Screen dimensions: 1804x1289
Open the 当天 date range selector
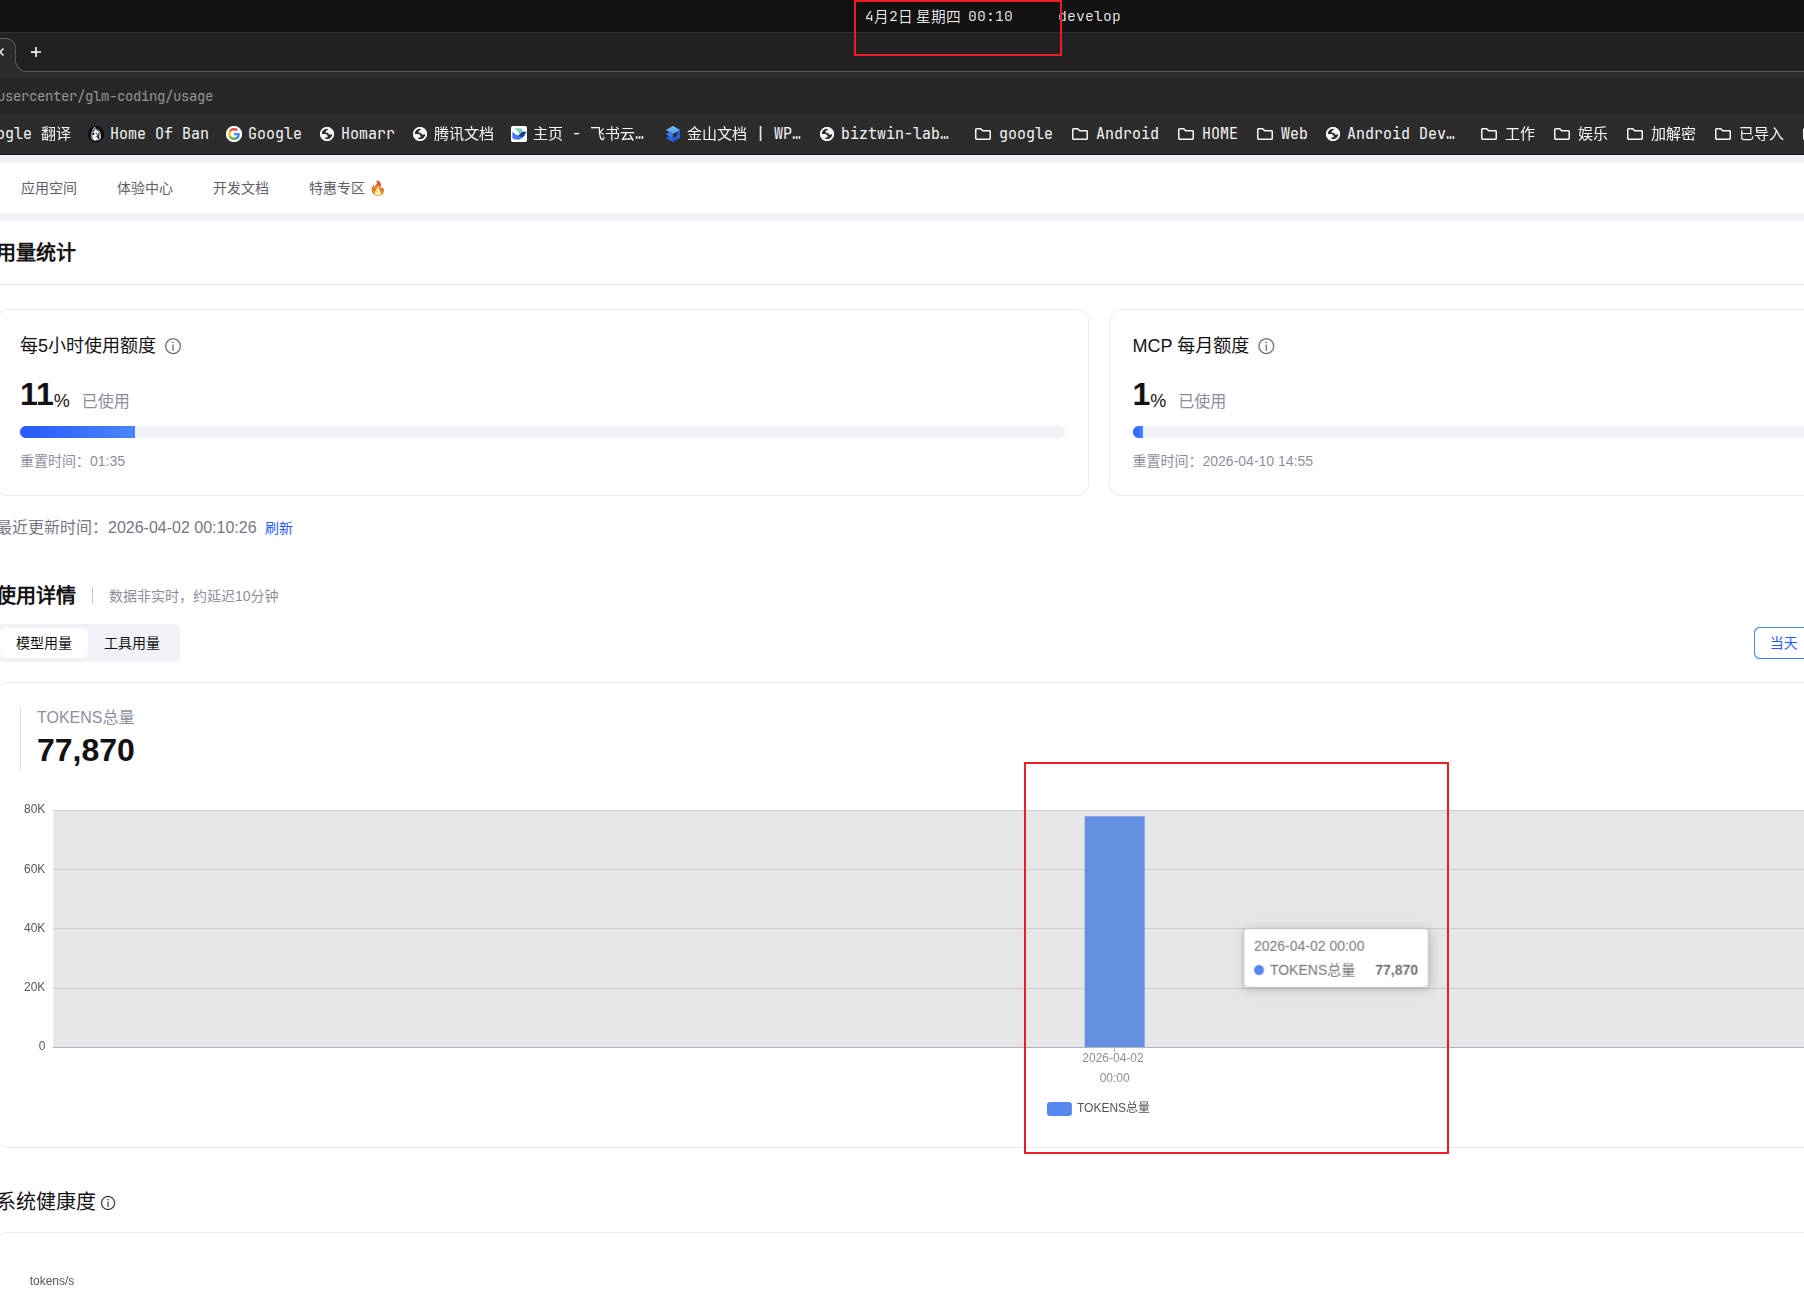click(1782, 643)
